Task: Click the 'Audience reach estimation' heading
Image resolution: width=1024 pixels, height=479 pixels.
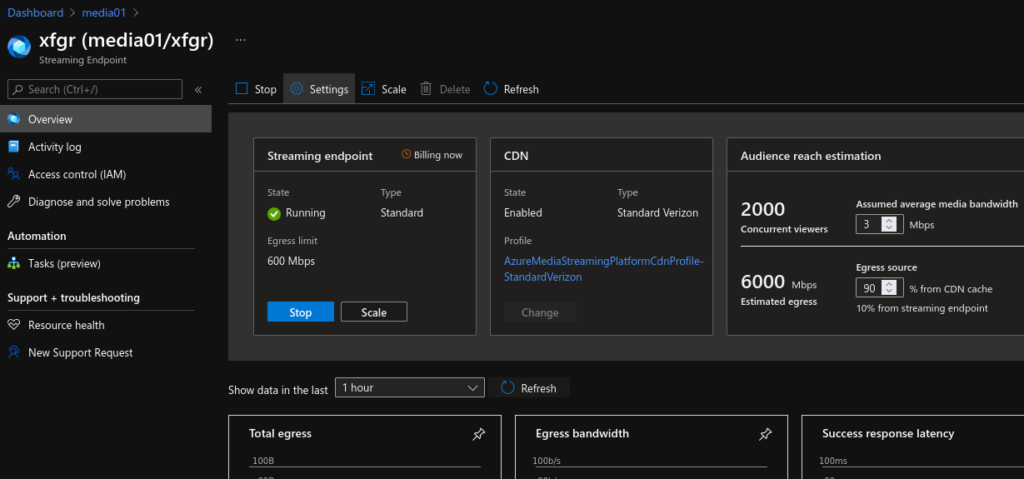Action: click(810, 156)
